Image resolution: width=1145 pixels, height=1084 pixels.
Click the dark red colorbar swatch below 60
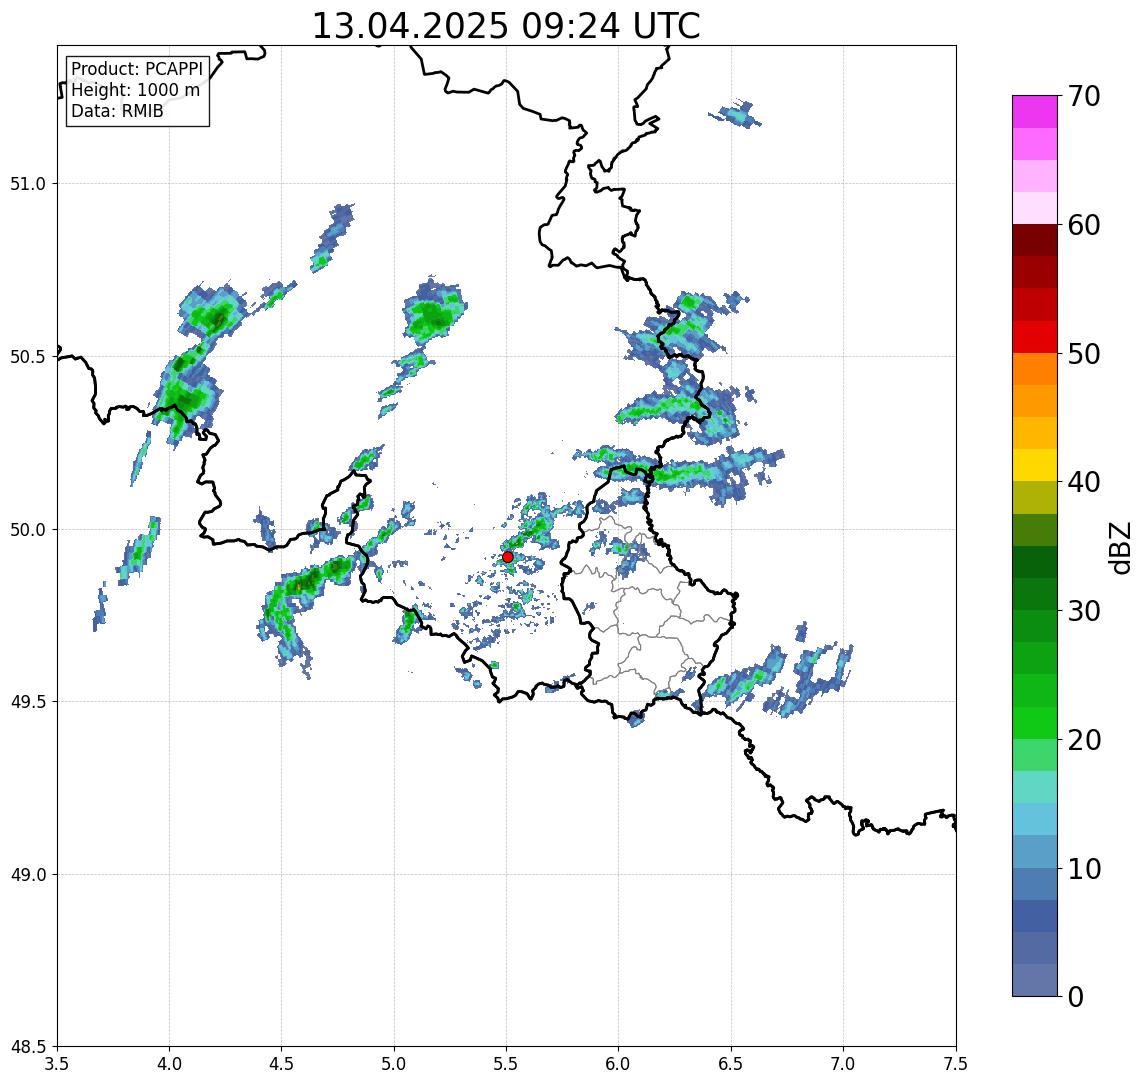coord(1035,240)
